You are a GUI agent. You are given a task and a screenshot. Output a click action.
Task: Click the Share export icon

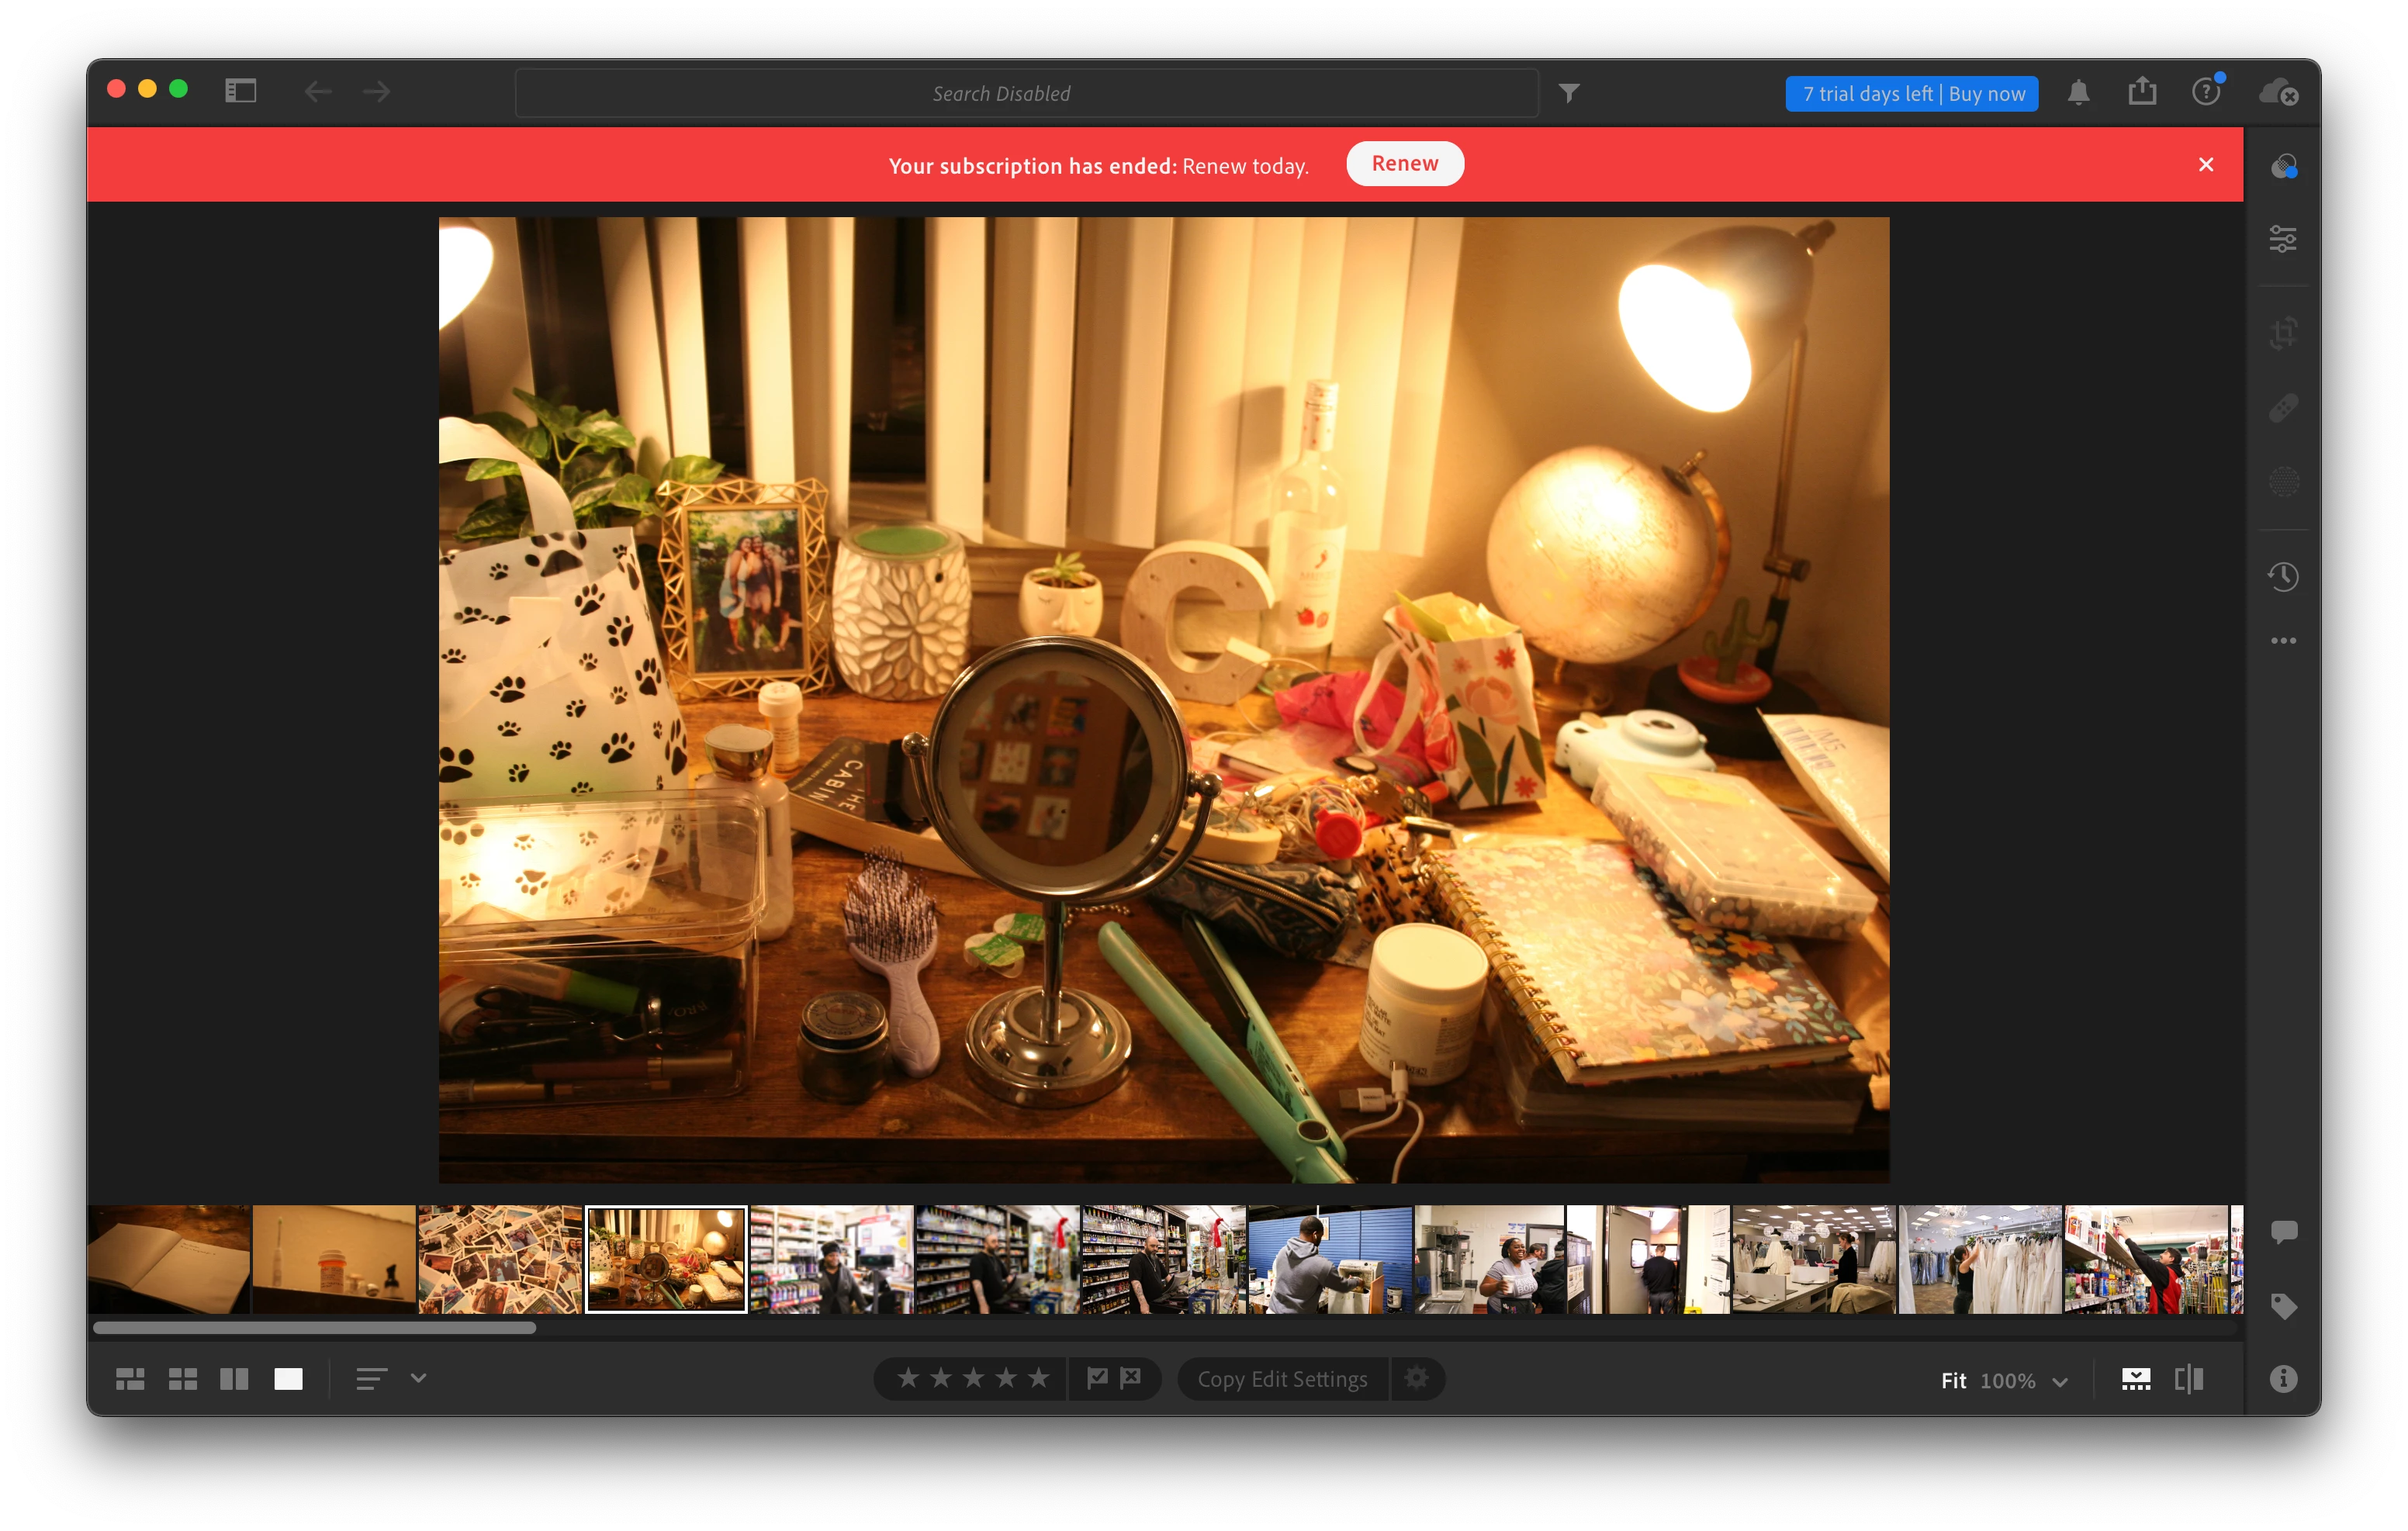2142,92
